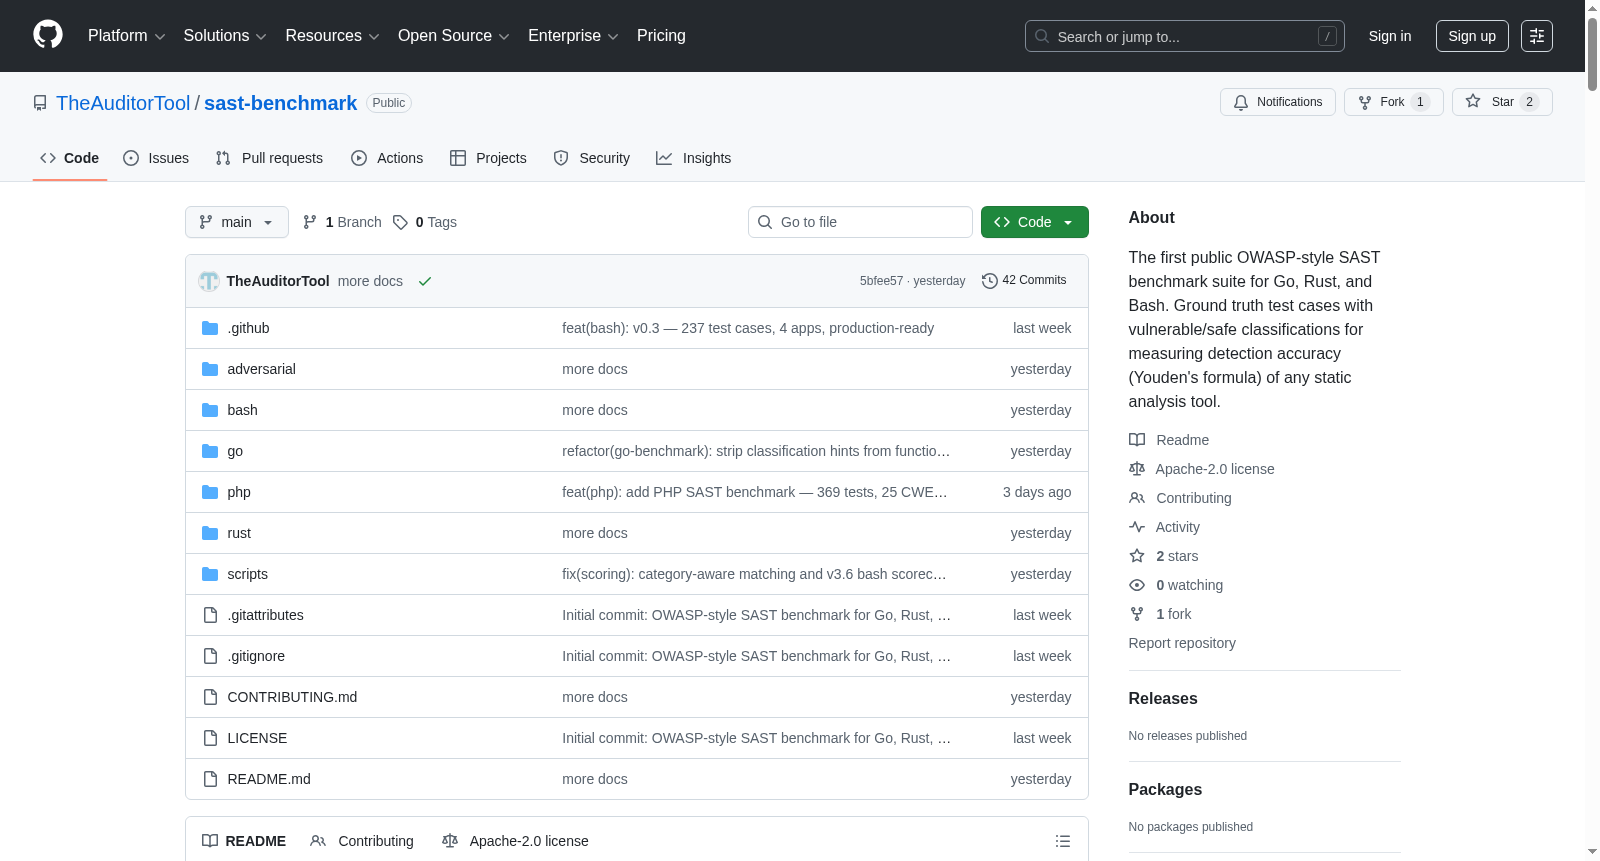View the 1 Branch link
The width and height of the screenshot is (1600, 861).
pyautogui.click(x=342, y=222)
